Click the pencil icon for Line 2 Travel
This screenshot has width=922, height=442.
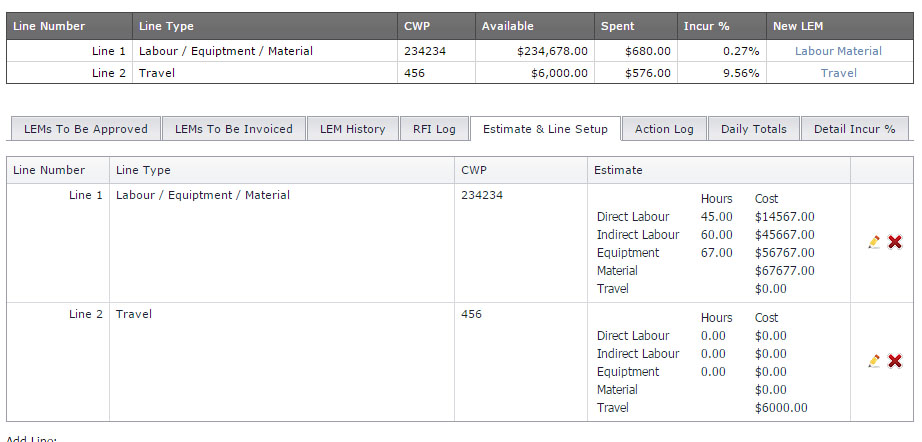click(875, 361)
